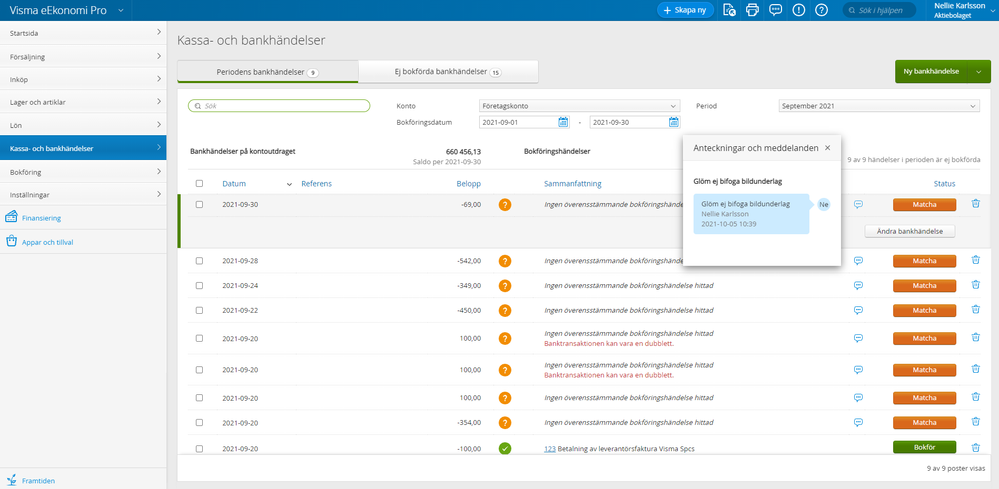The height and width of the screenshot is (489, 999).
Task: Switch to Ej bokförda bankhändelser tab
Action: [448, 72]
